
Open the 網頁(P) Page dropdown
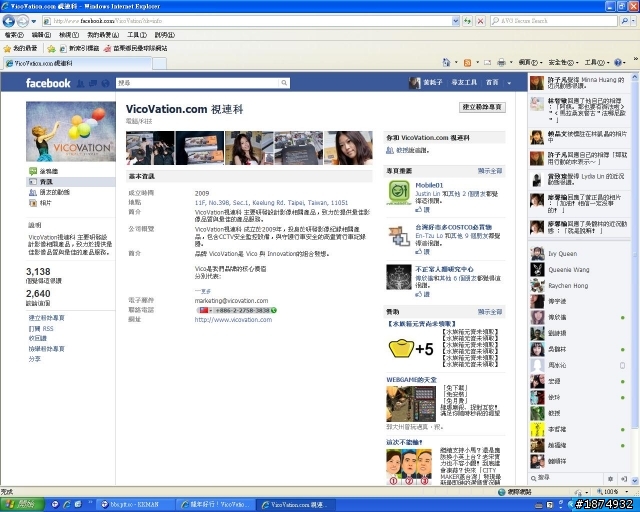coord(530,62)
